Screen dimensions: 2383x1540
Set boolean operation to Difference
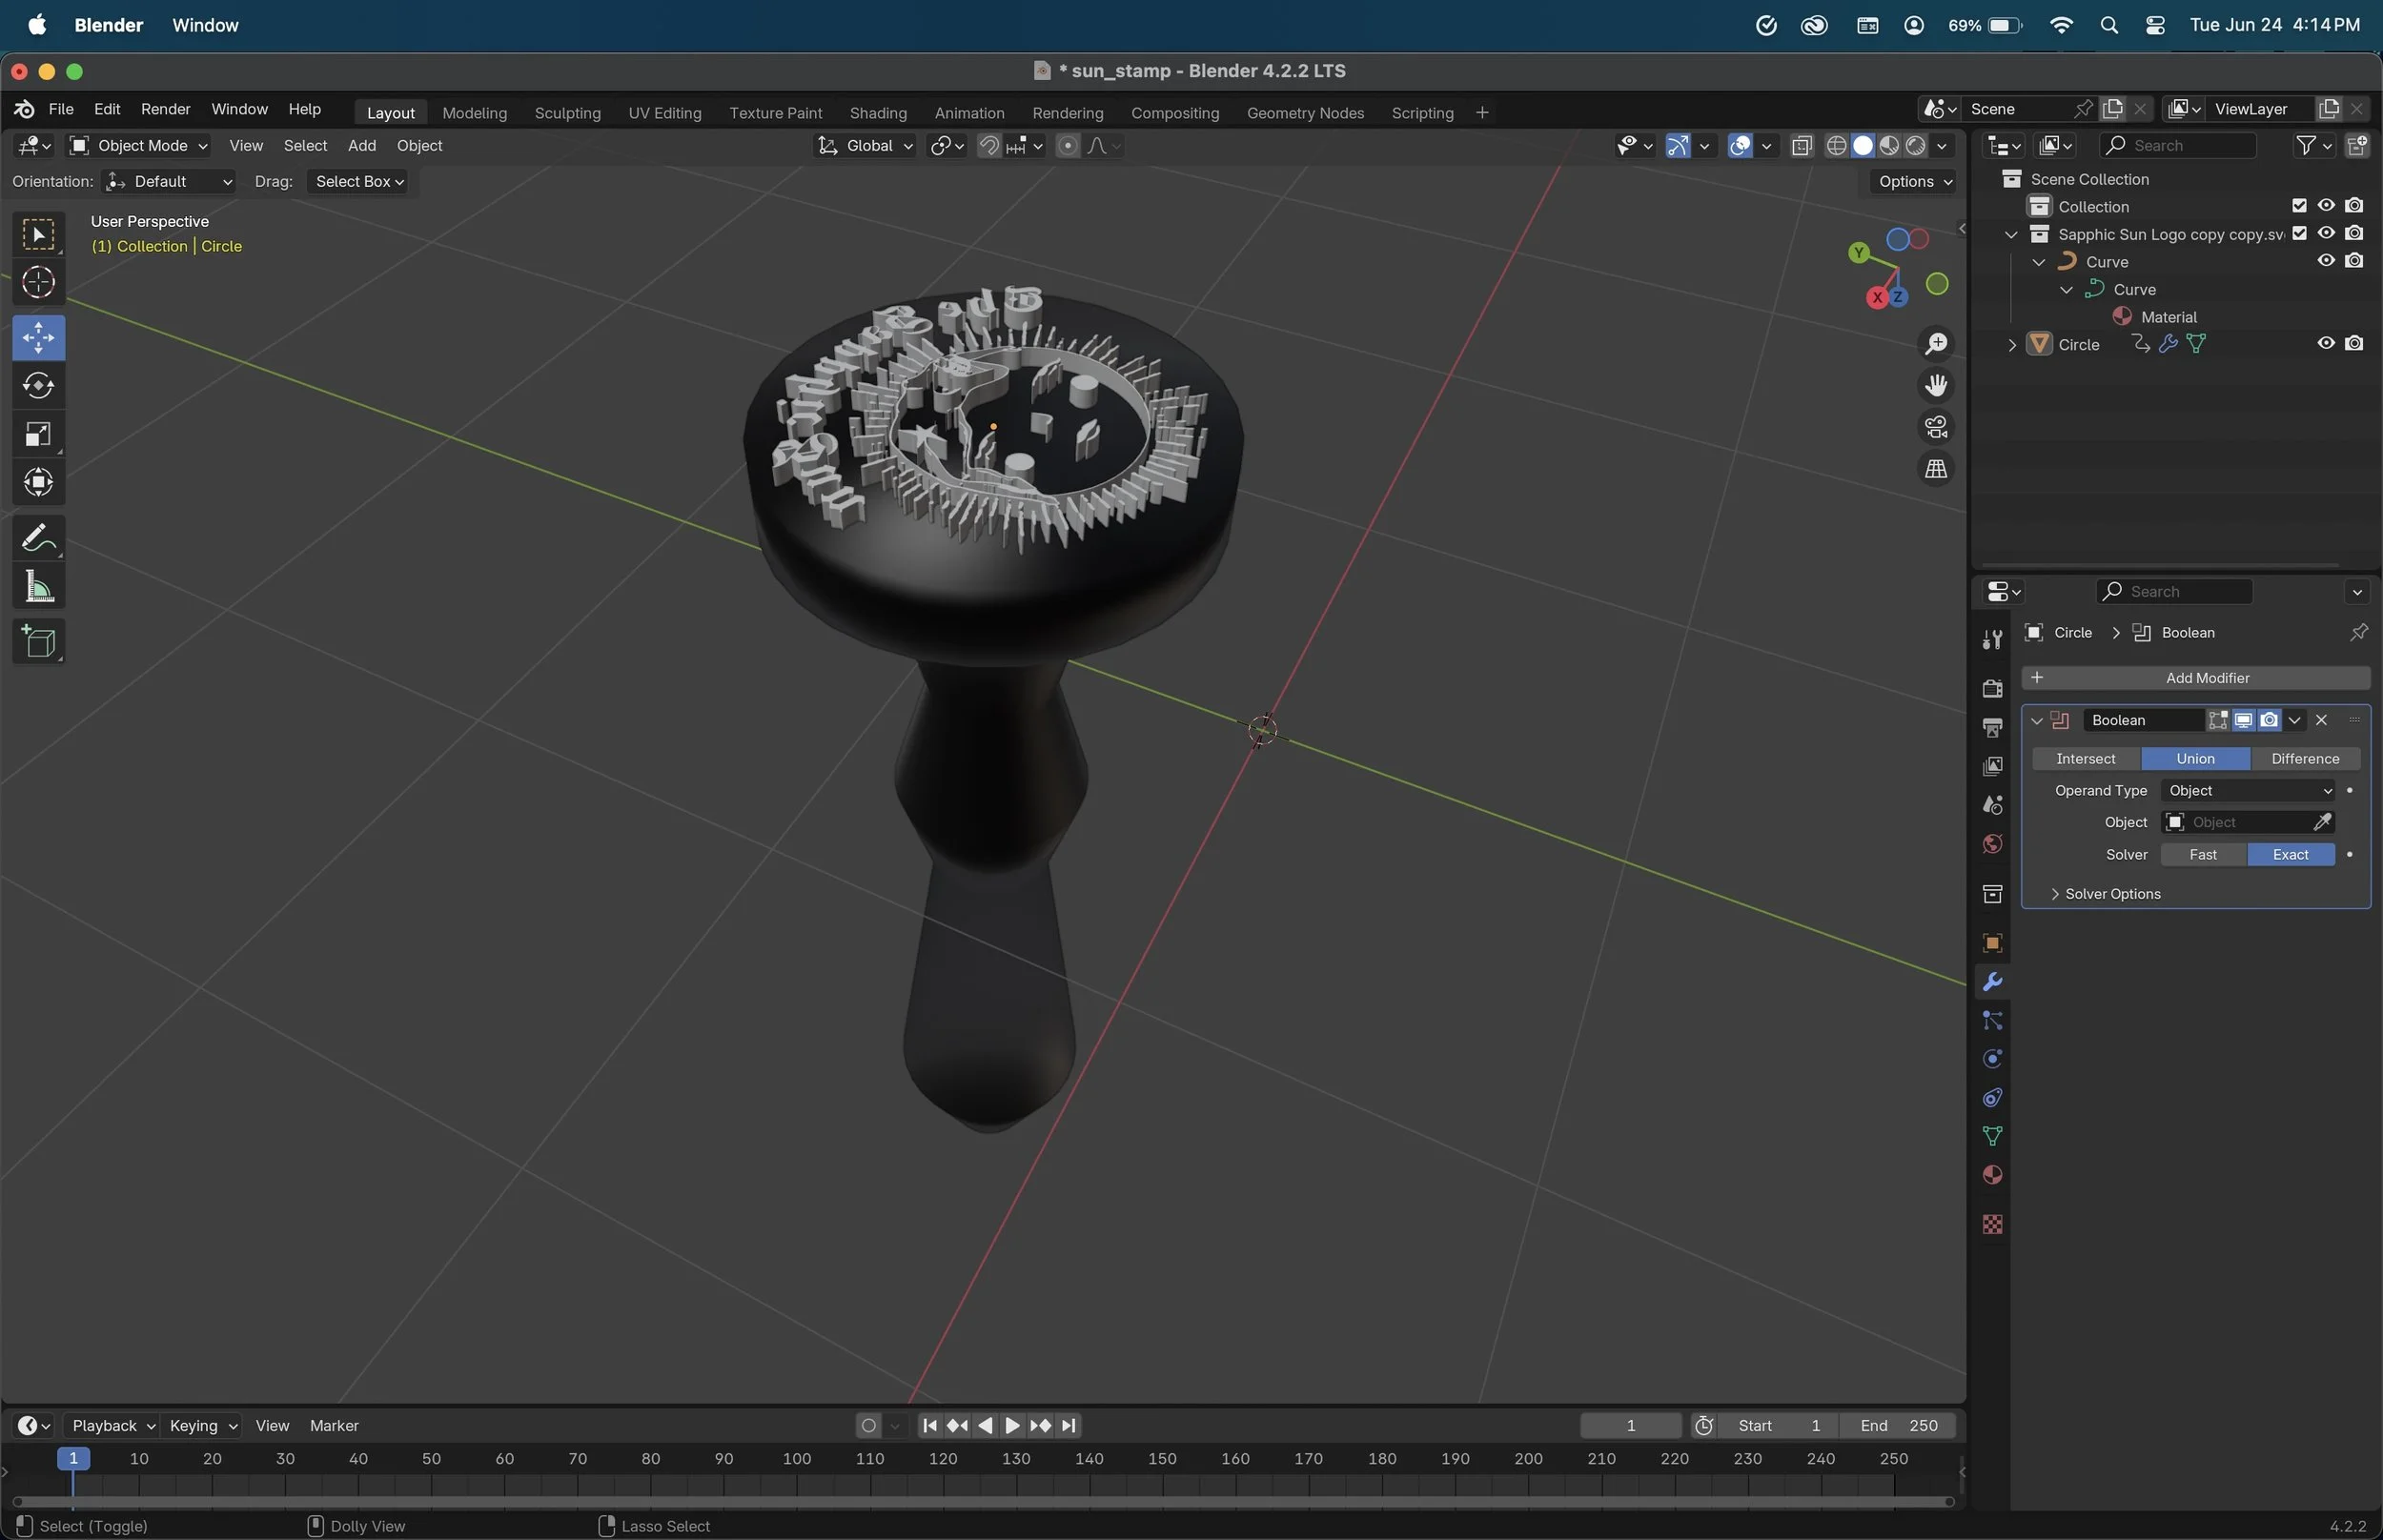pos(2304,759)
